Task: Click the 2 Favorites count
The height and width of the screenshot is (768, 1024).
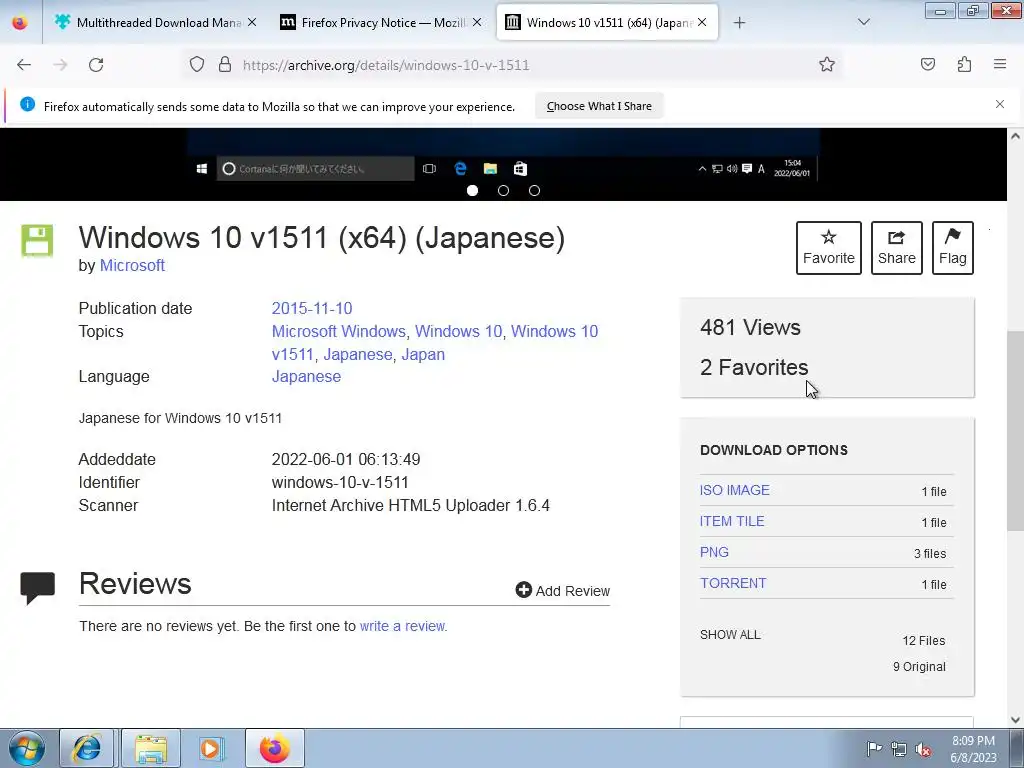Action: [754, 367]
